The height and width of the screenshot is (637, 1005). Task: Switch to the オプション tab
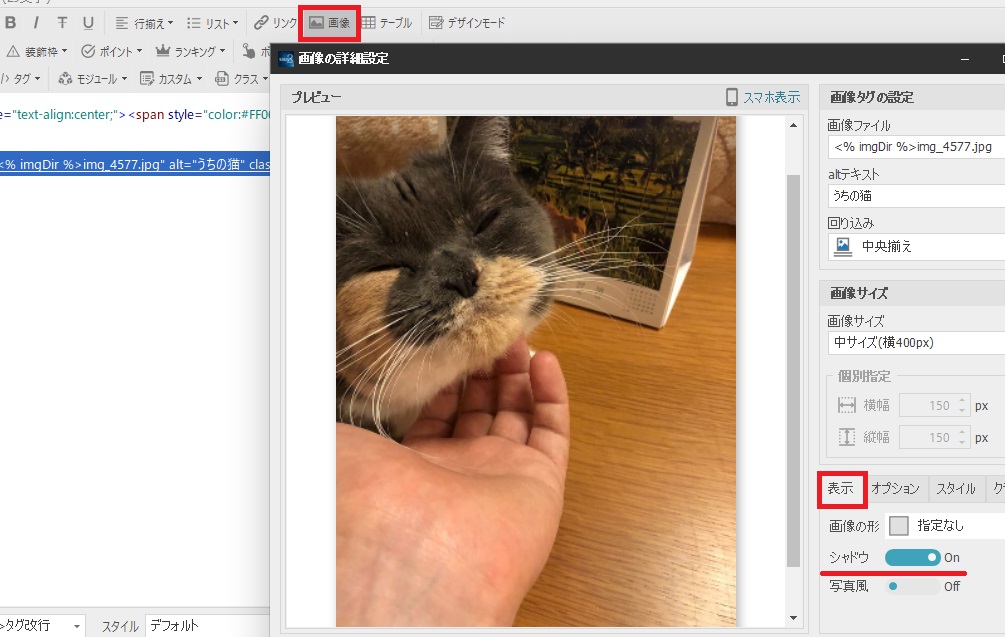[895, 489]
